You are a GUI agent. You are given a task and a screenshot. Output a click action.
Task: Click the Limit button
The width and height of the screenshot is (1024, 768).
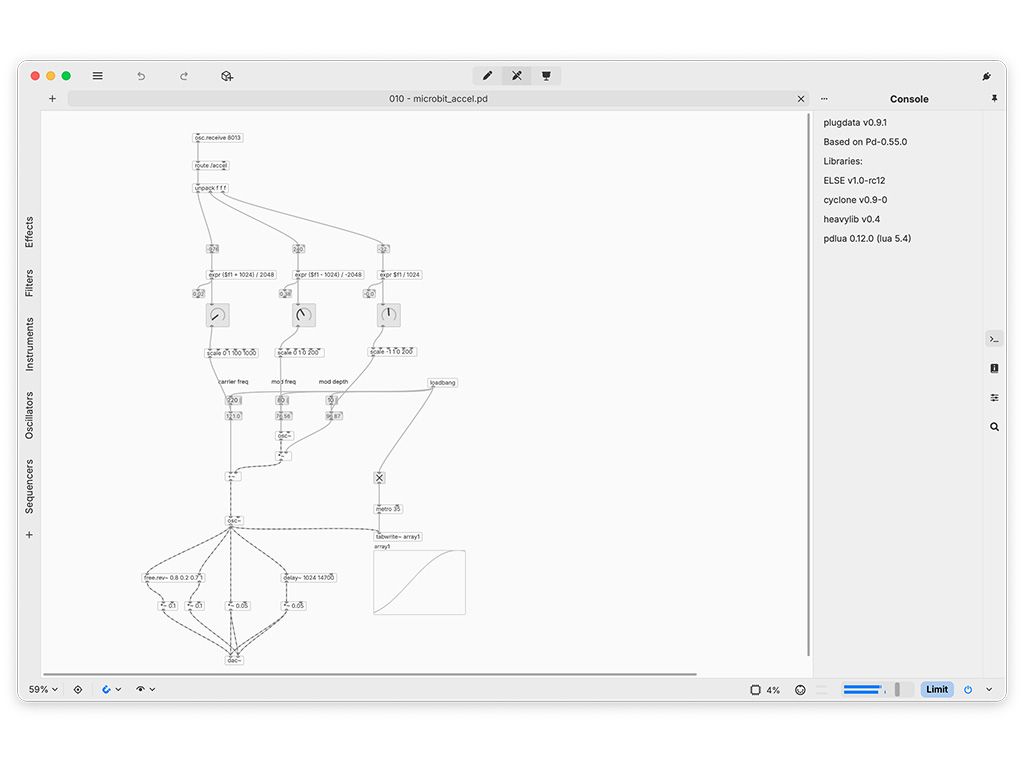[937, 689]
